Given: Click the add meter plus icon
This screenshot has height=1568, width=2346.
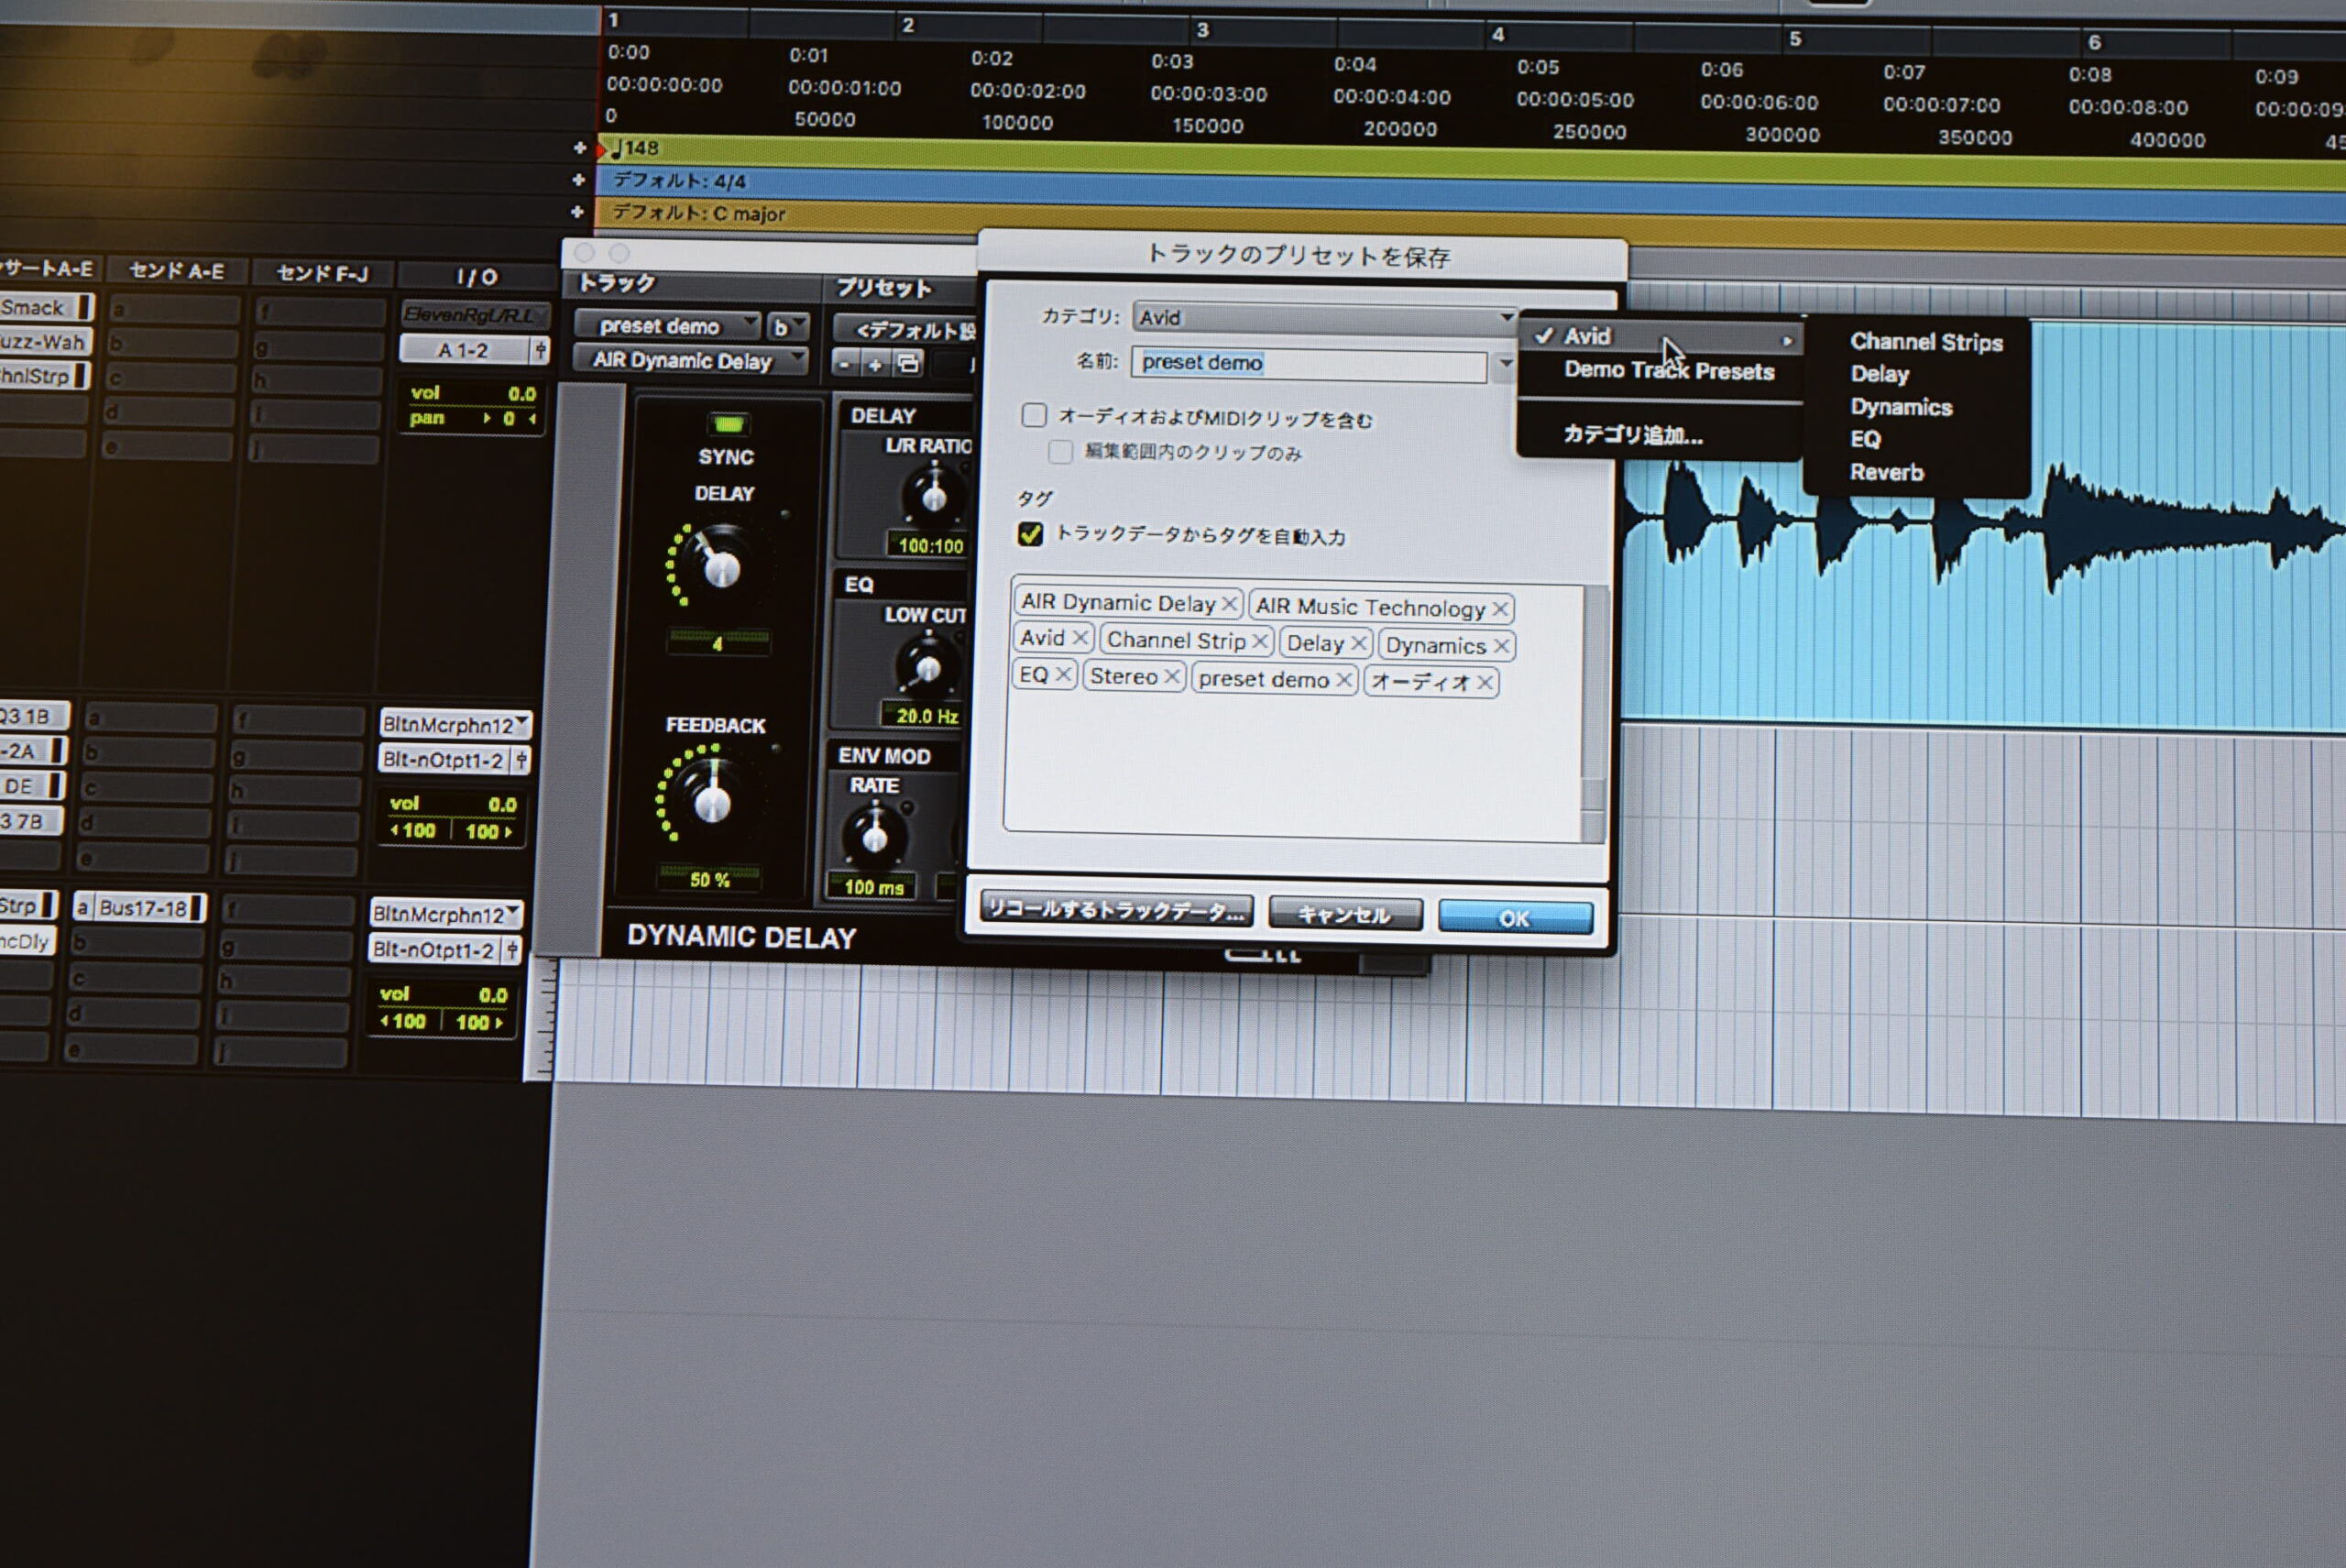Looking at the screenshot, I should pyautogui.click(x=578, y=180).
